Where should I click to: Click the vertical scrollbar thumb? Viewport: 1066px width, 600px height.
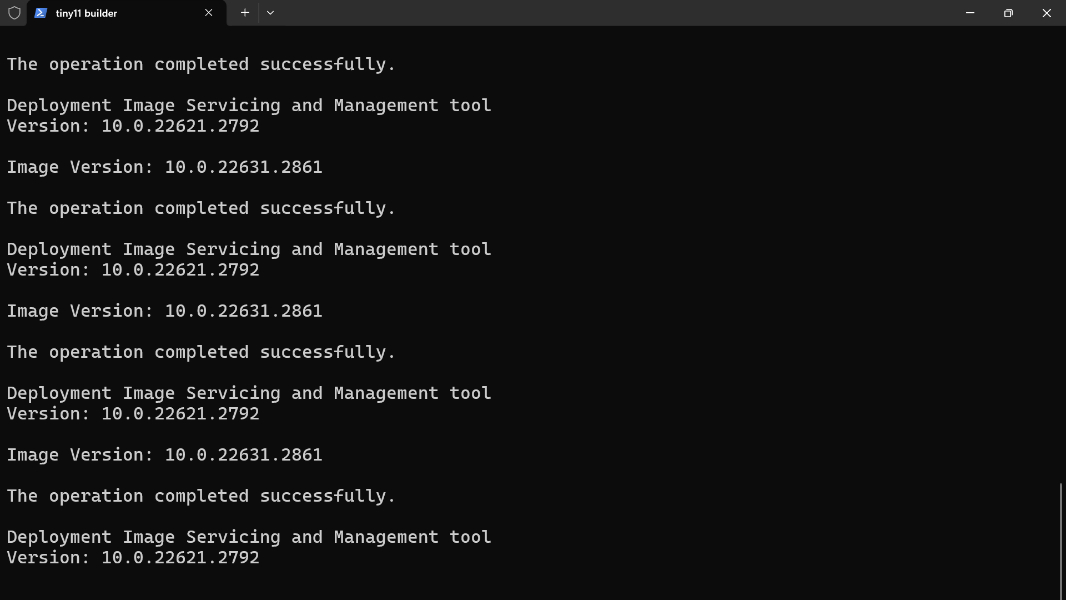(1060, 540)
